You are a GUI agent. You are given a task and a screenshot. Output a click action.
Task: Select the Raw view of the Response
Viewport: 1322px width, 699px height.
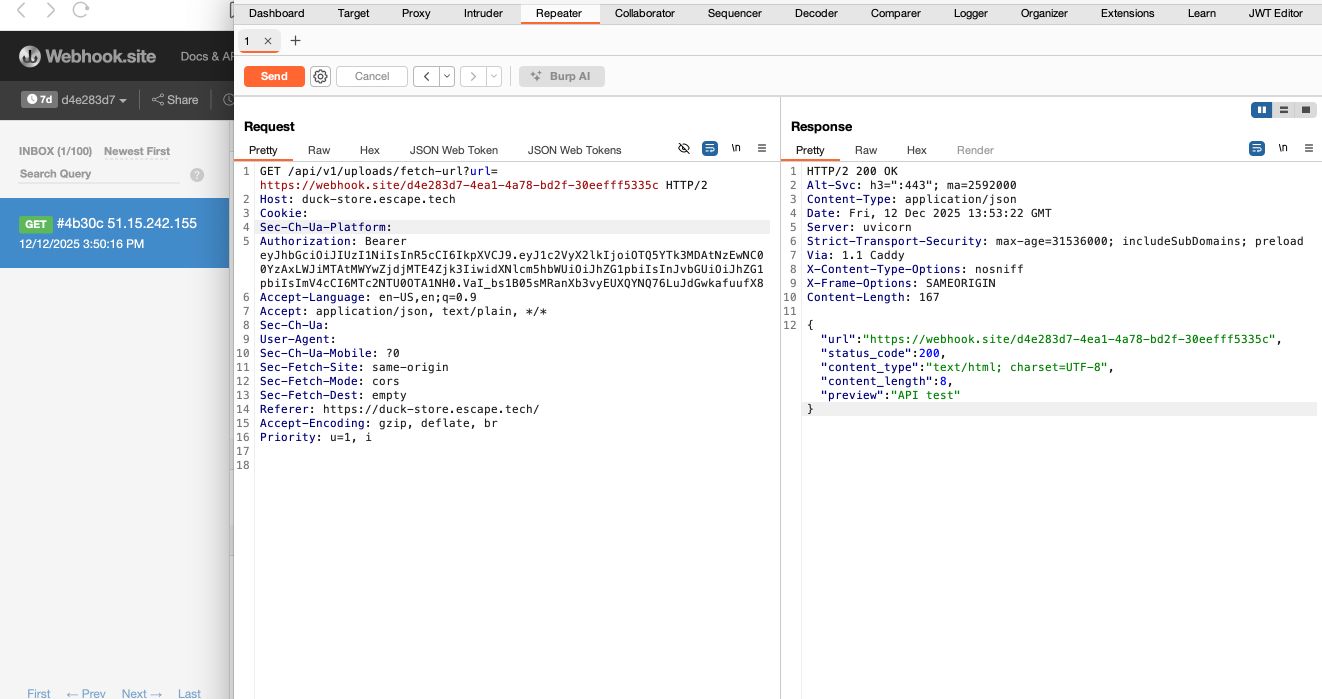[866, 150]
